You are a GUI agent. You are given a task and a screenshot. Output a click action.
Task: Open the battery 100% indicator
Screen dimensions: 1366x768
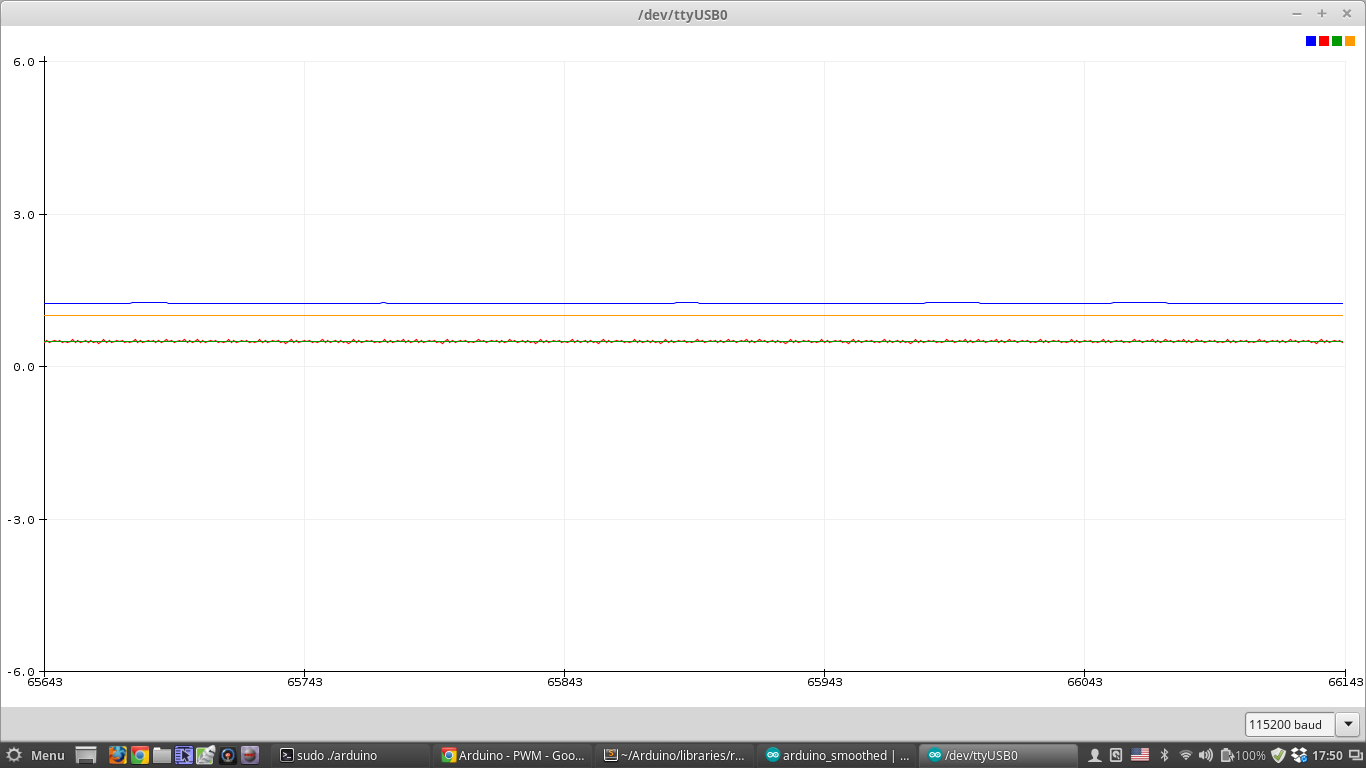coord(1244,755)
